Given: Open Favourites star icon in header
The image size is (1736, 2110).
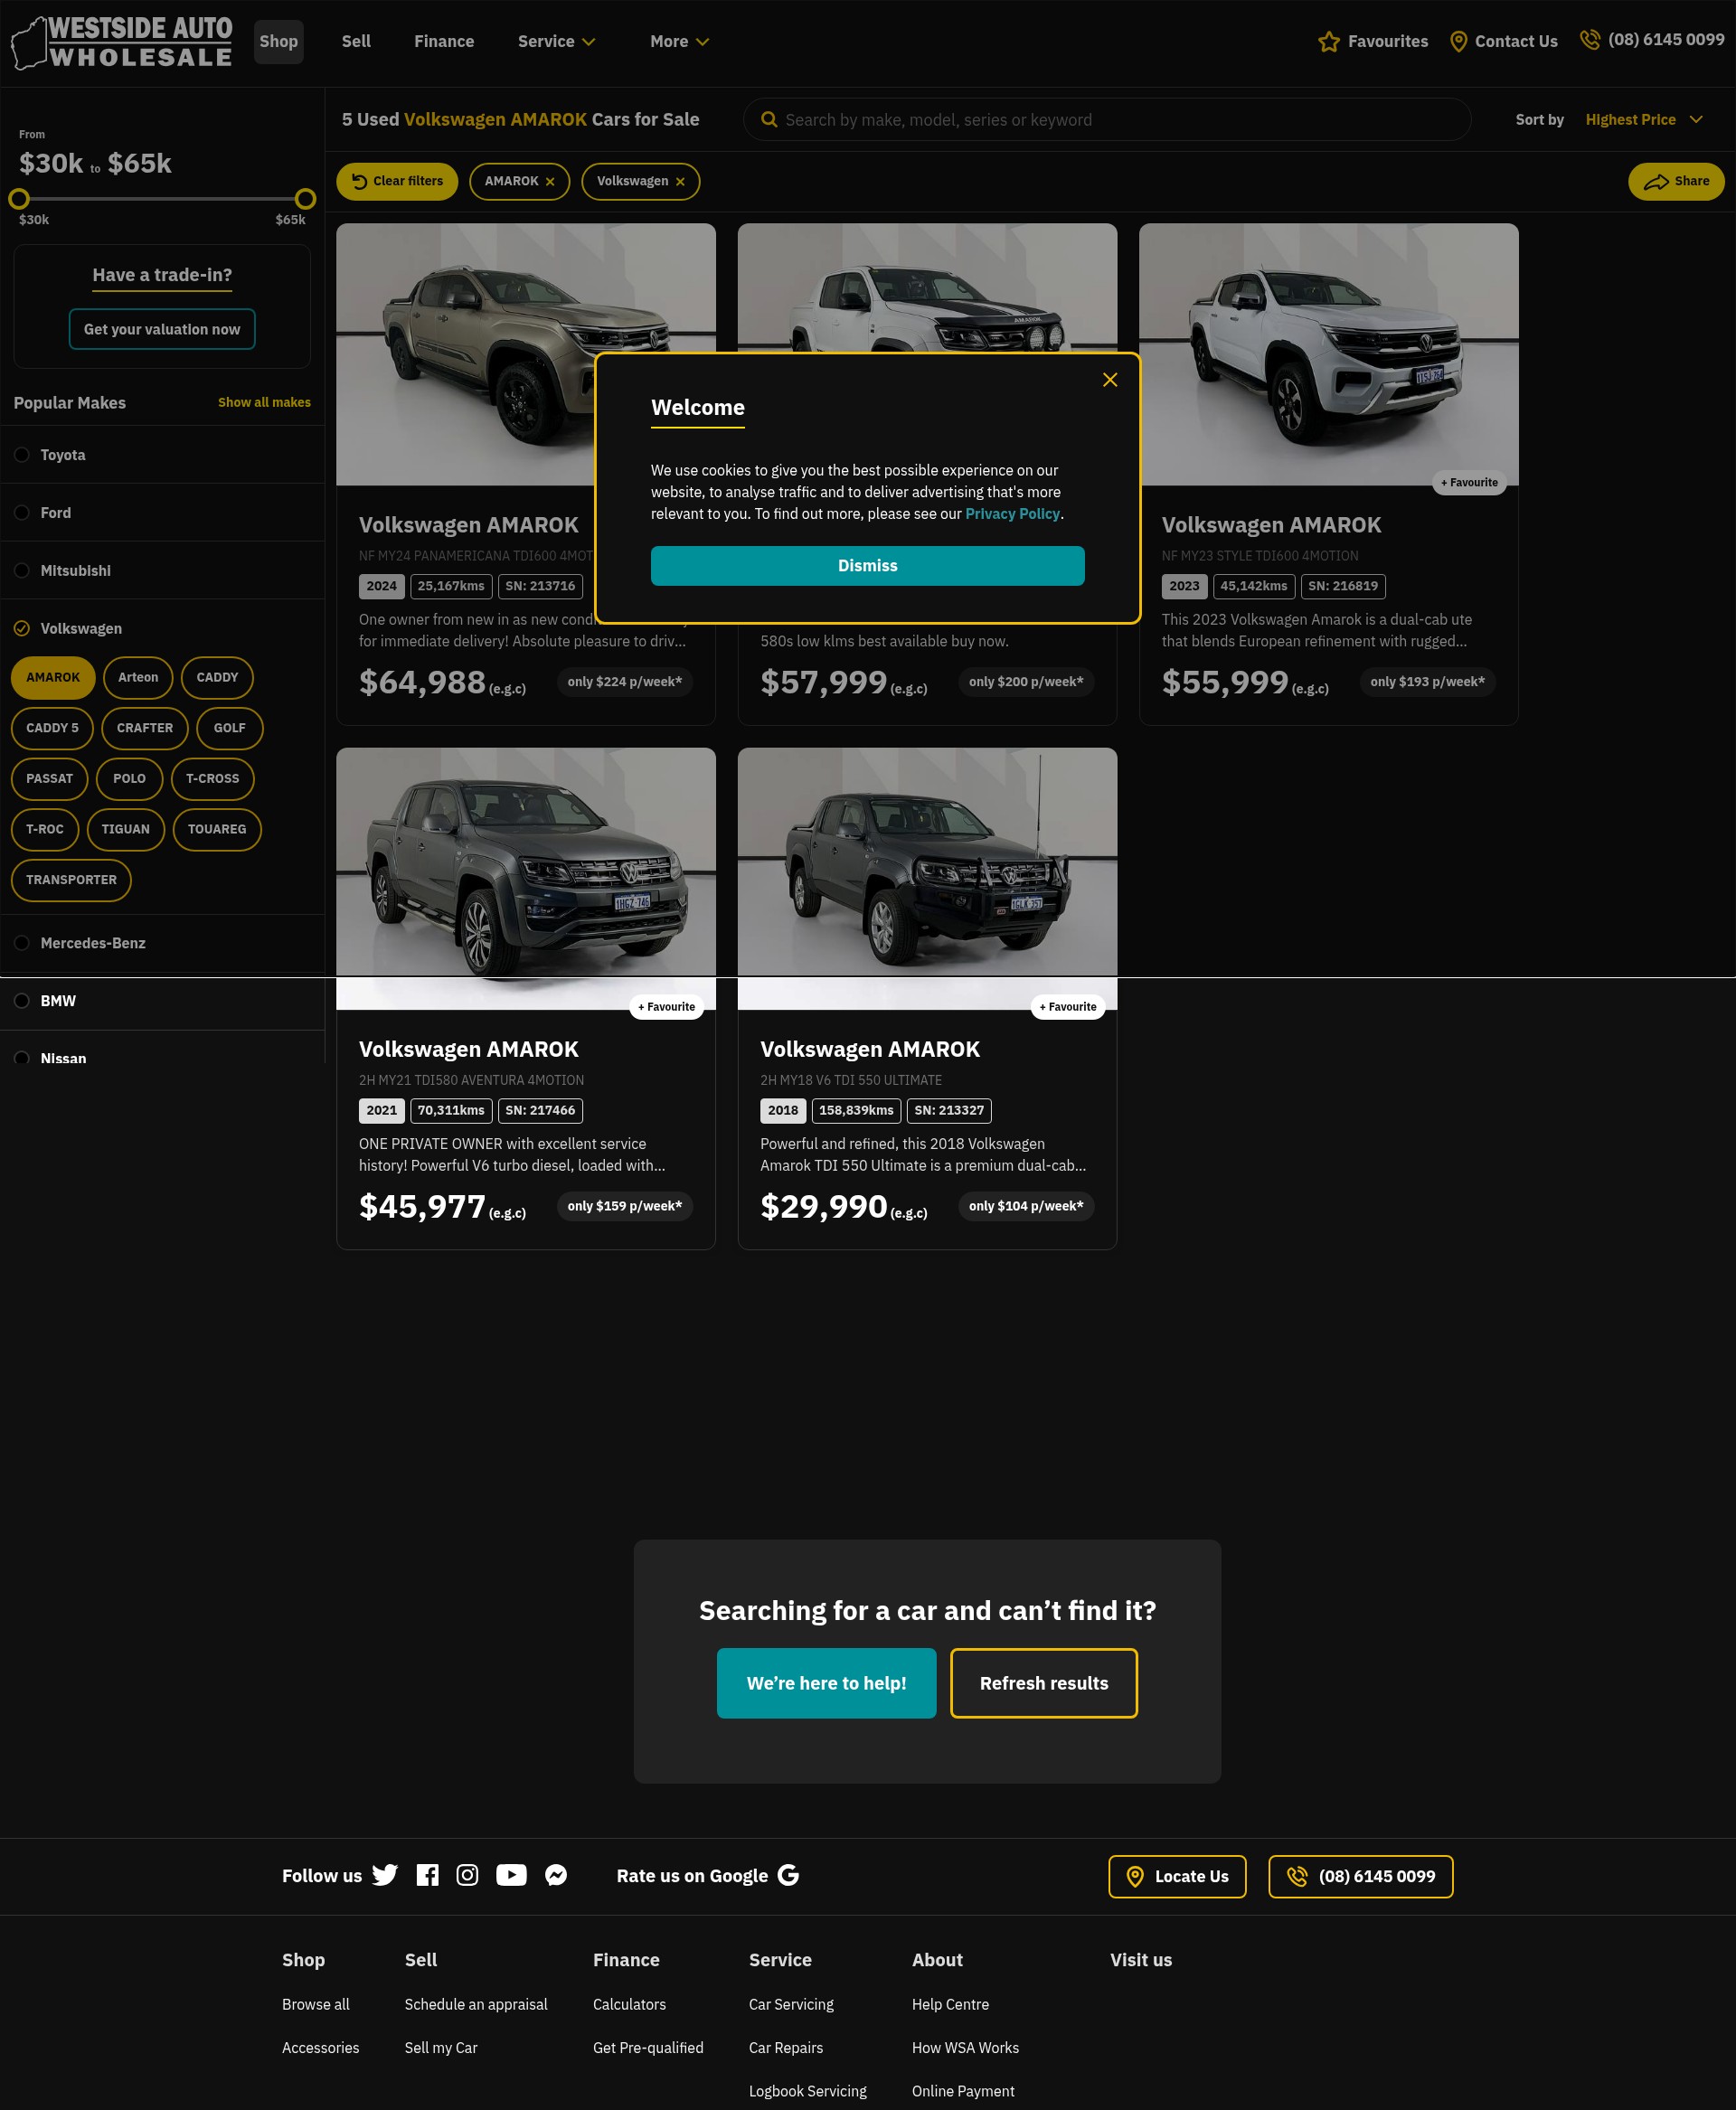Looking at the screenshot, I should (x=1328, y=42).
